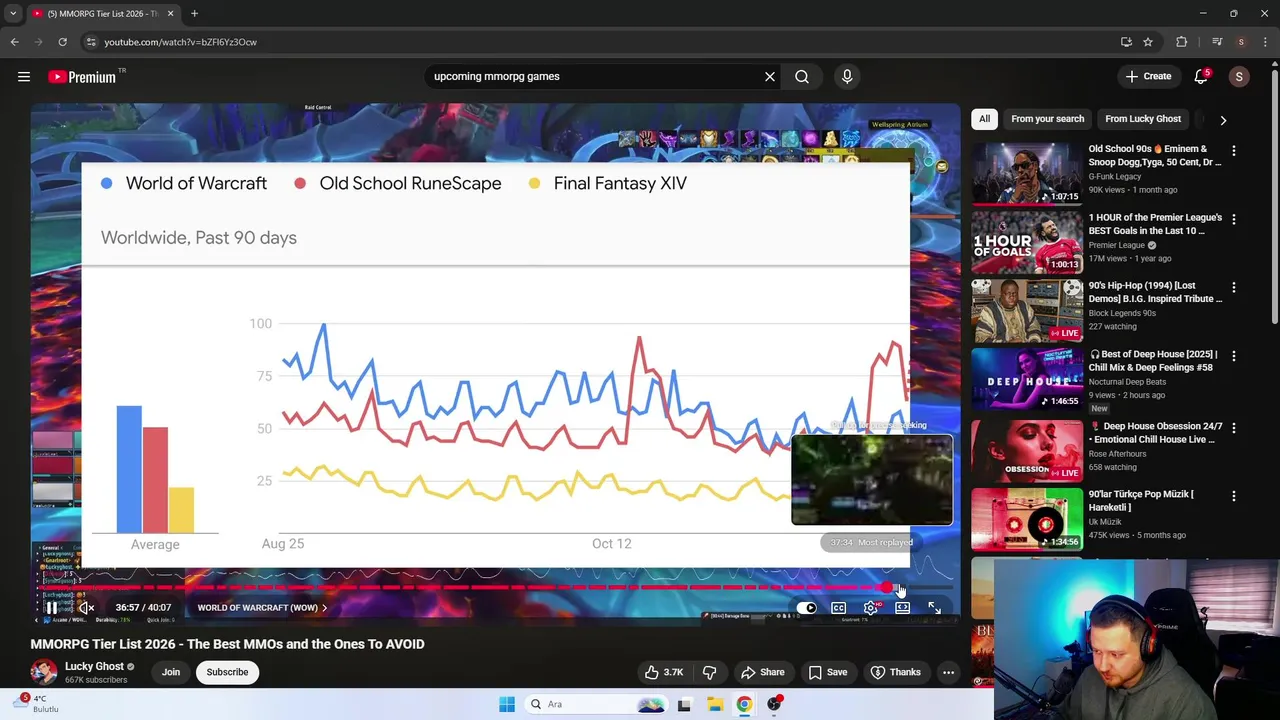The width and height of the screenshot is (1280, 720).
Task: Toggle the autoplay switch in the player
Action: (x=807, y=607)
